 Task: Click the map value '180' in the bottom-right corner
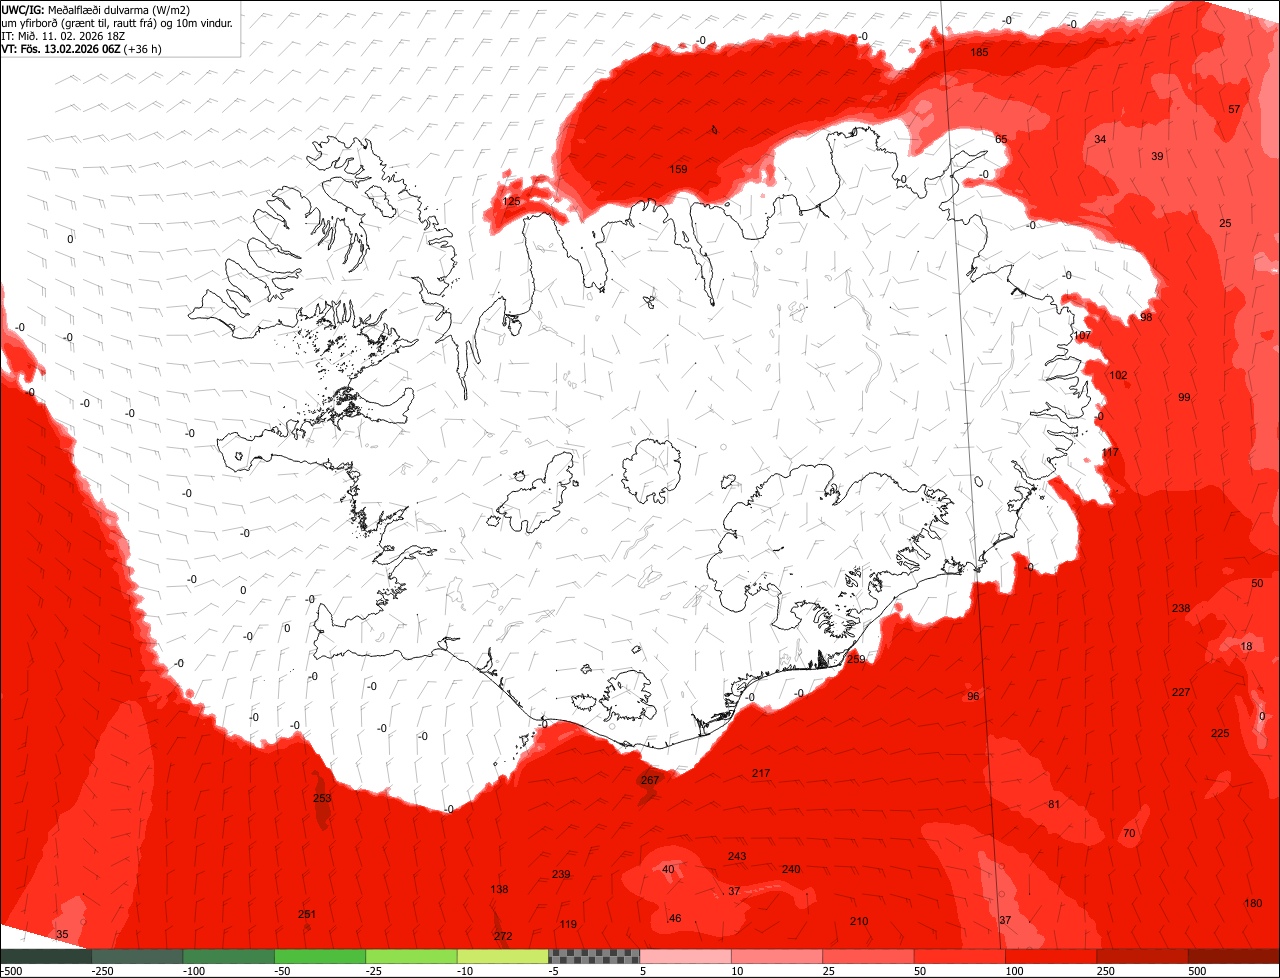tap(1253, 903)
